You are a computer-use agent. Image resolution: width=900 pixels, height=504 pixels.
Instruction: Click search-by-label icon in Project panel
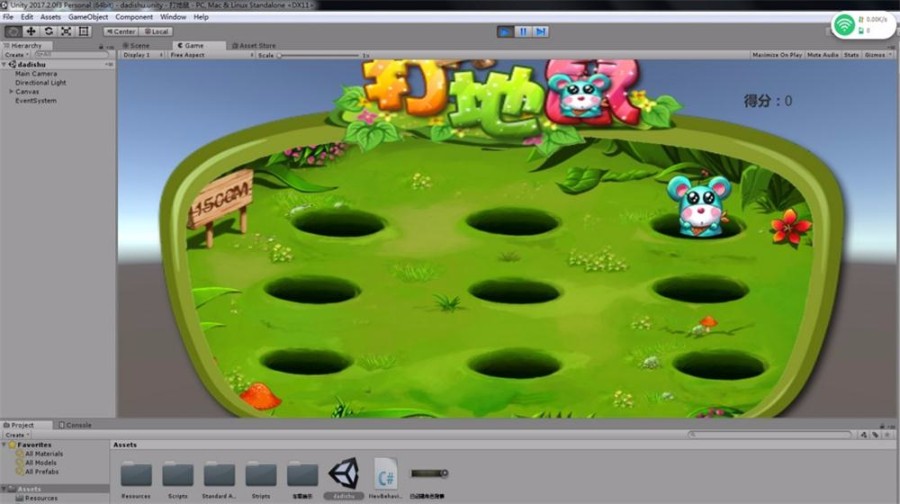pos(875,435)
